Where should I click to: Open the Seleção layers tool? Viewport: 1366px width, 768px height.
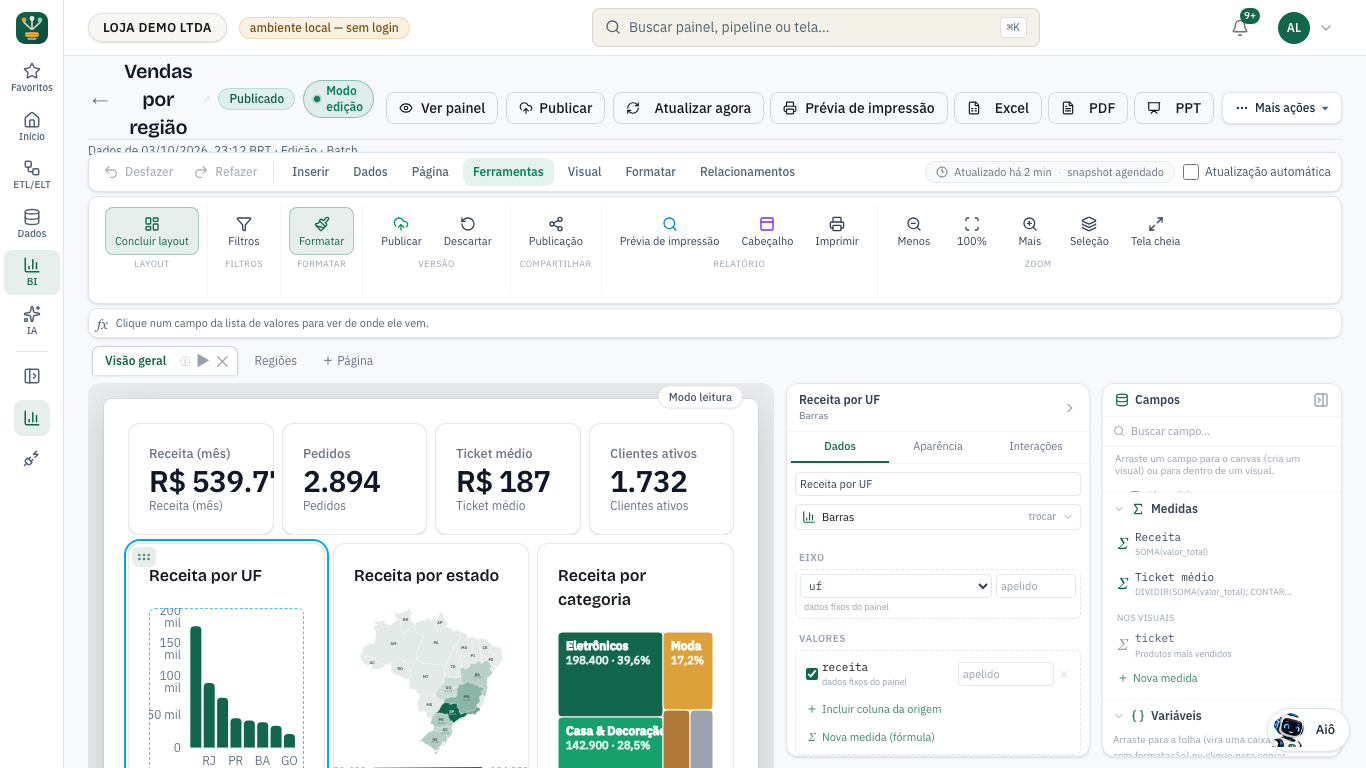point(1089,231)
